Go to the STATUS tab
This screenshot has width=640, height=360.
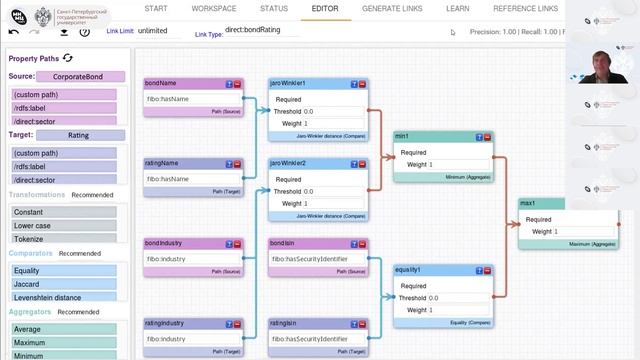274,9
